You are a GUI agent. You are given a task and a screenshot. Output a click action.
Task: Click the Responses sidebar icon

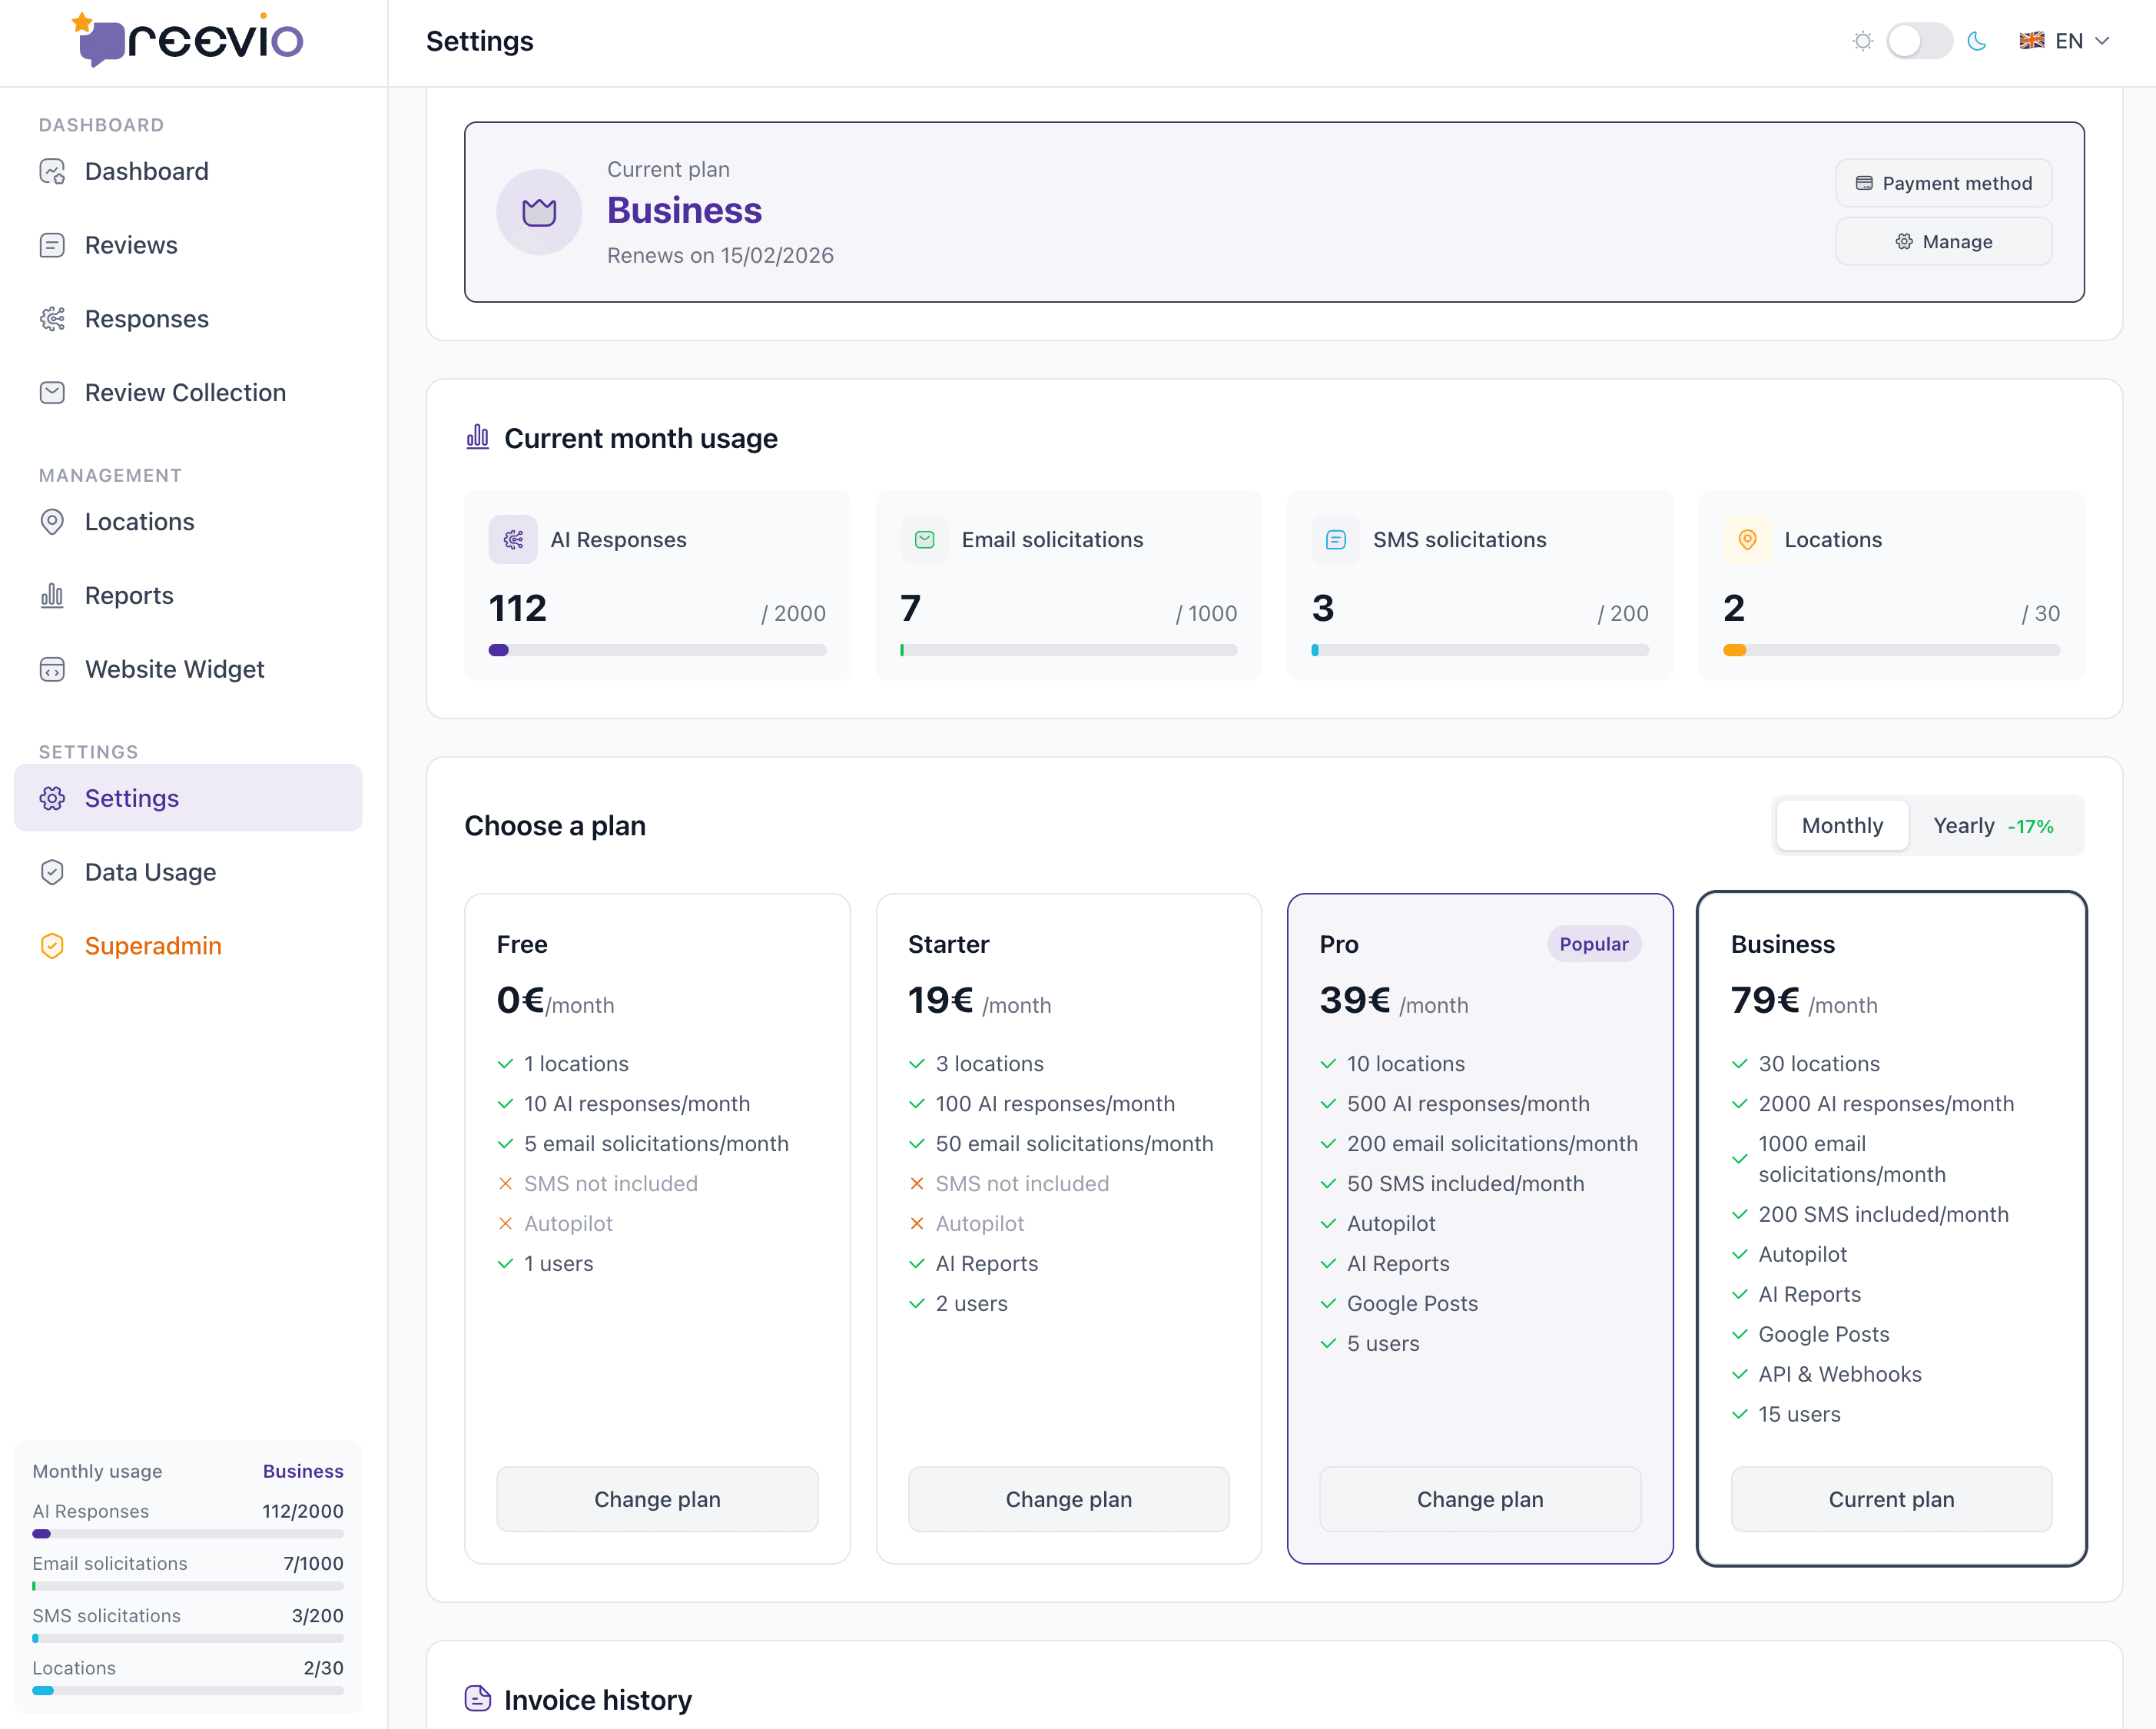[x=52, y=319]
